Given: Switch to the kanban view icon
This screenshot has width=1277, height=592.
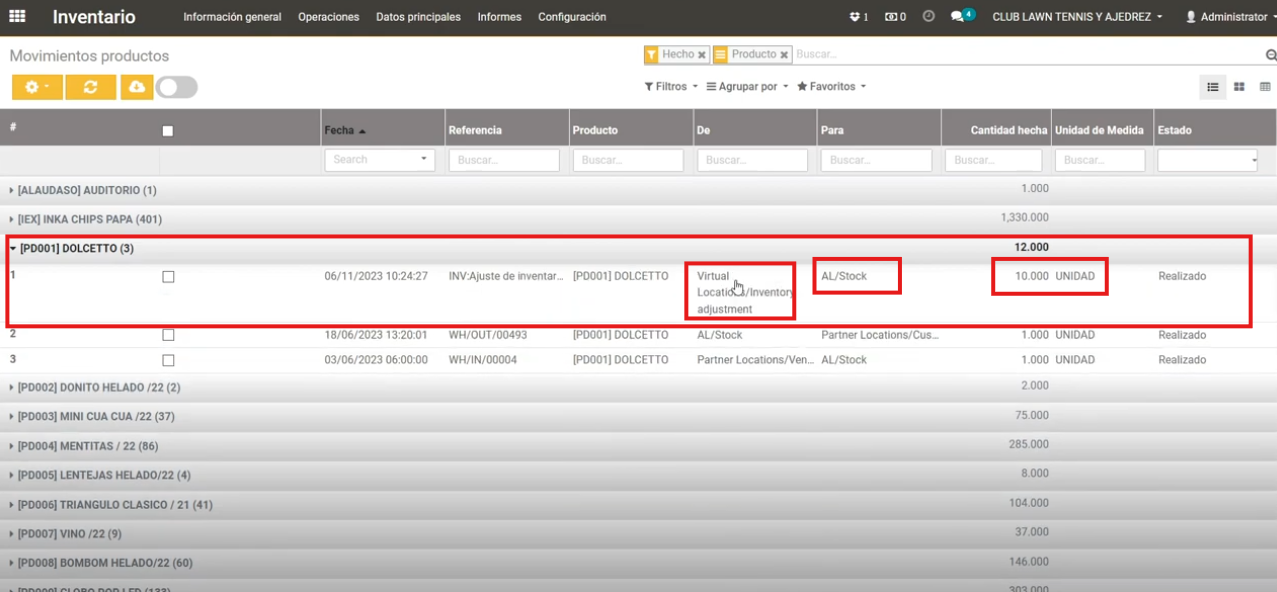Looking at the screenshot, I should pos(1239,88).
